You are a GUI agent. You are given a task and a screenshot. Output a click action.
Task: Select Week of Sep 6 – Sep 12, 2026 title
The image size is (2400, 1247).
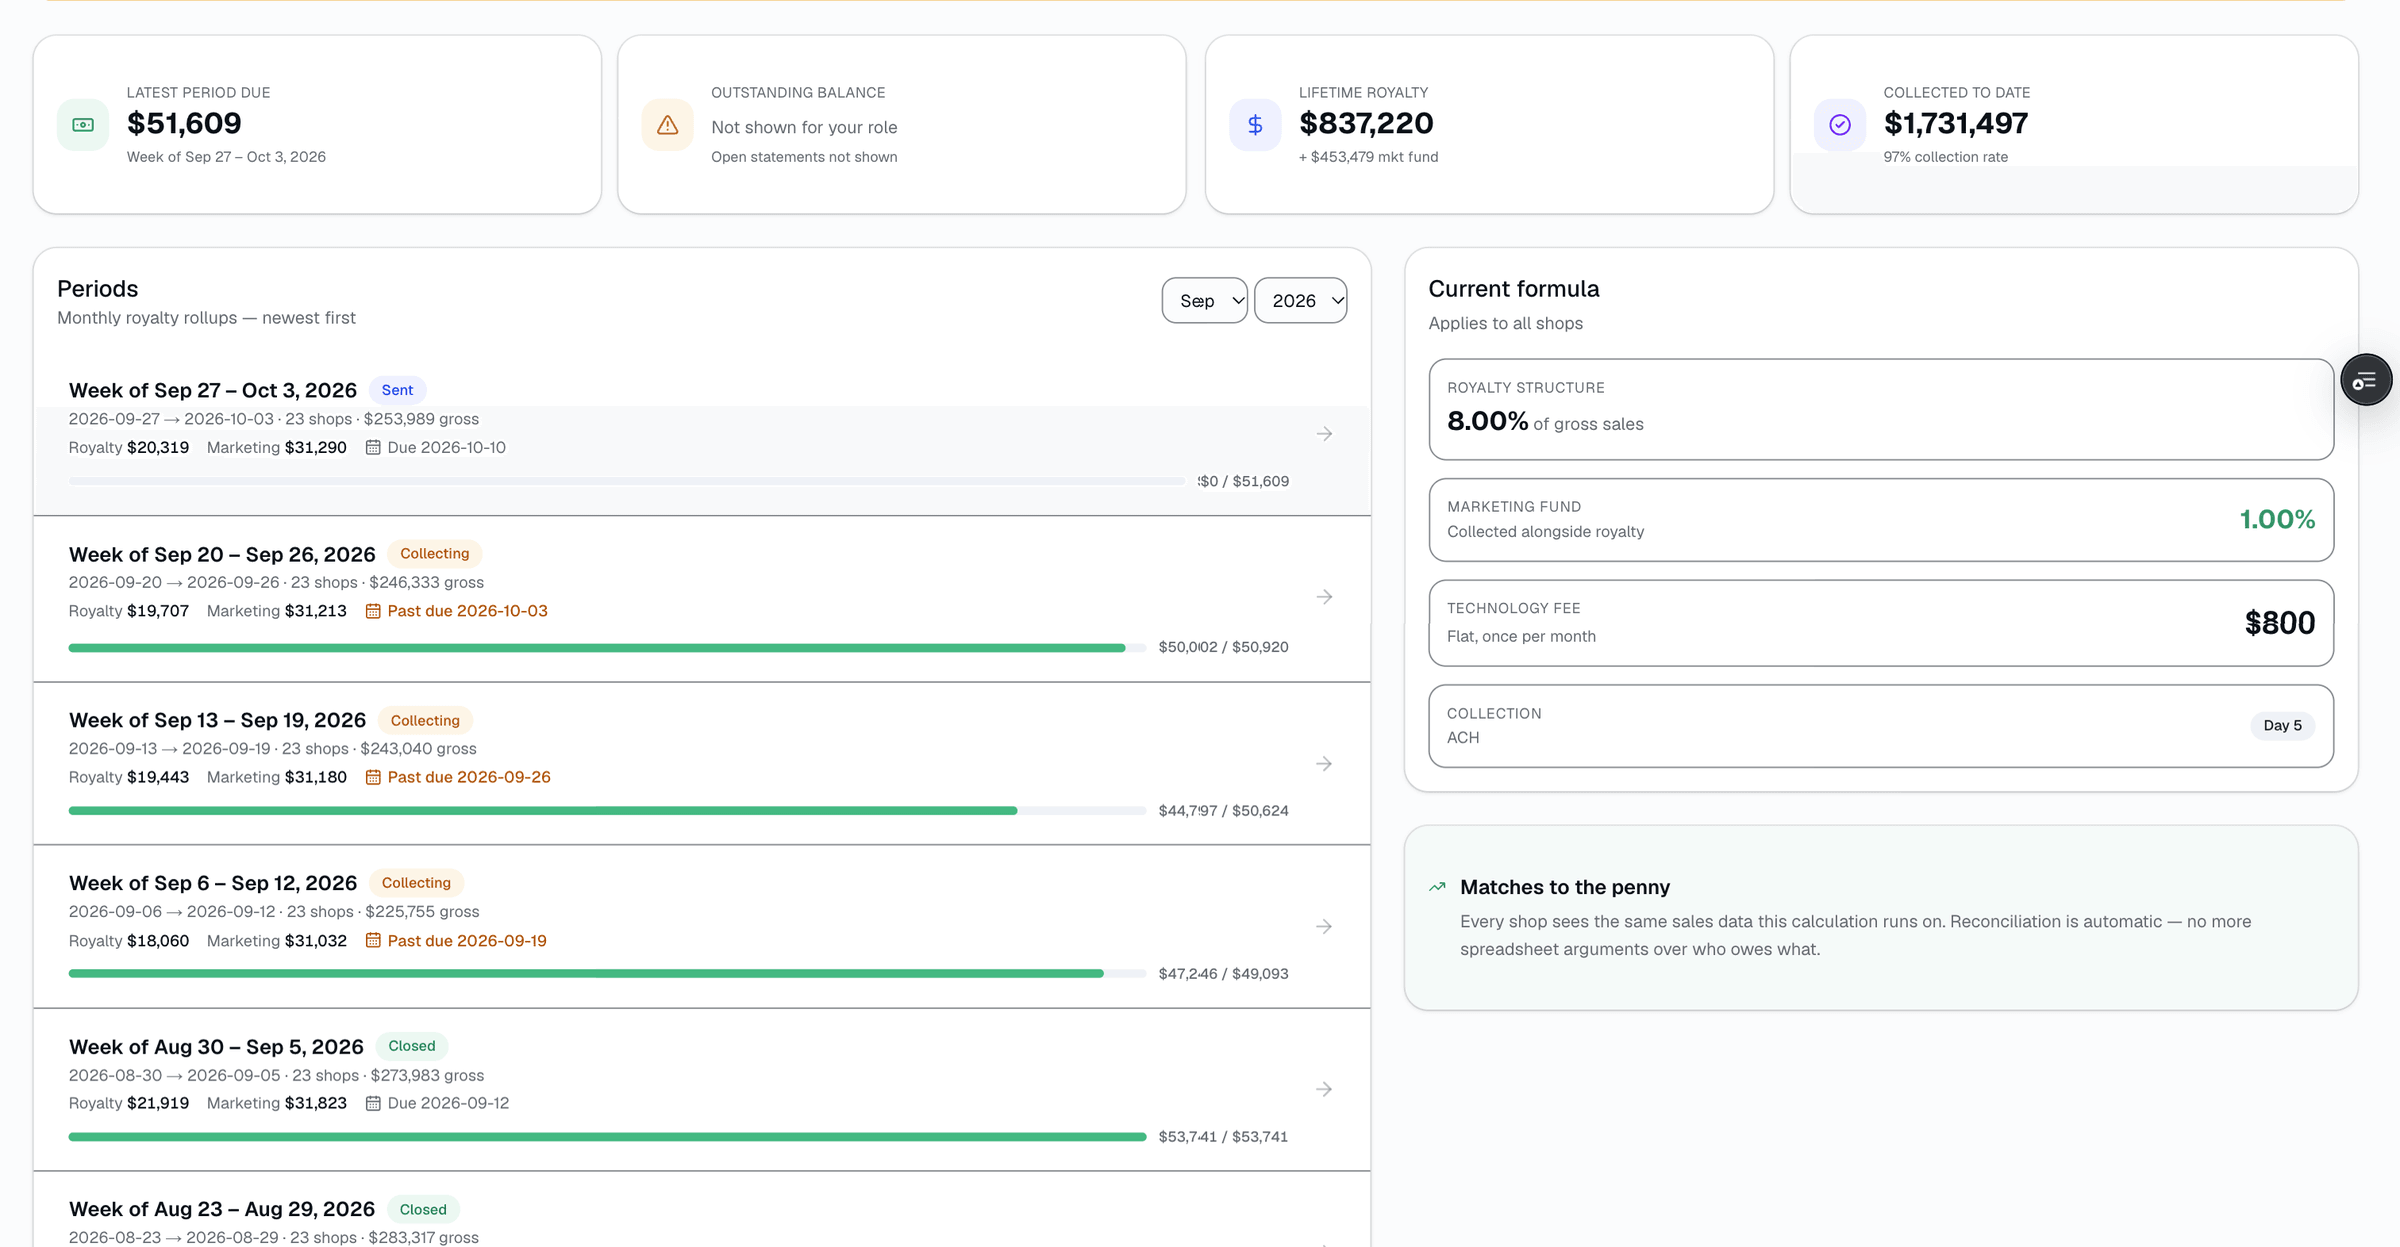point(213,883)
